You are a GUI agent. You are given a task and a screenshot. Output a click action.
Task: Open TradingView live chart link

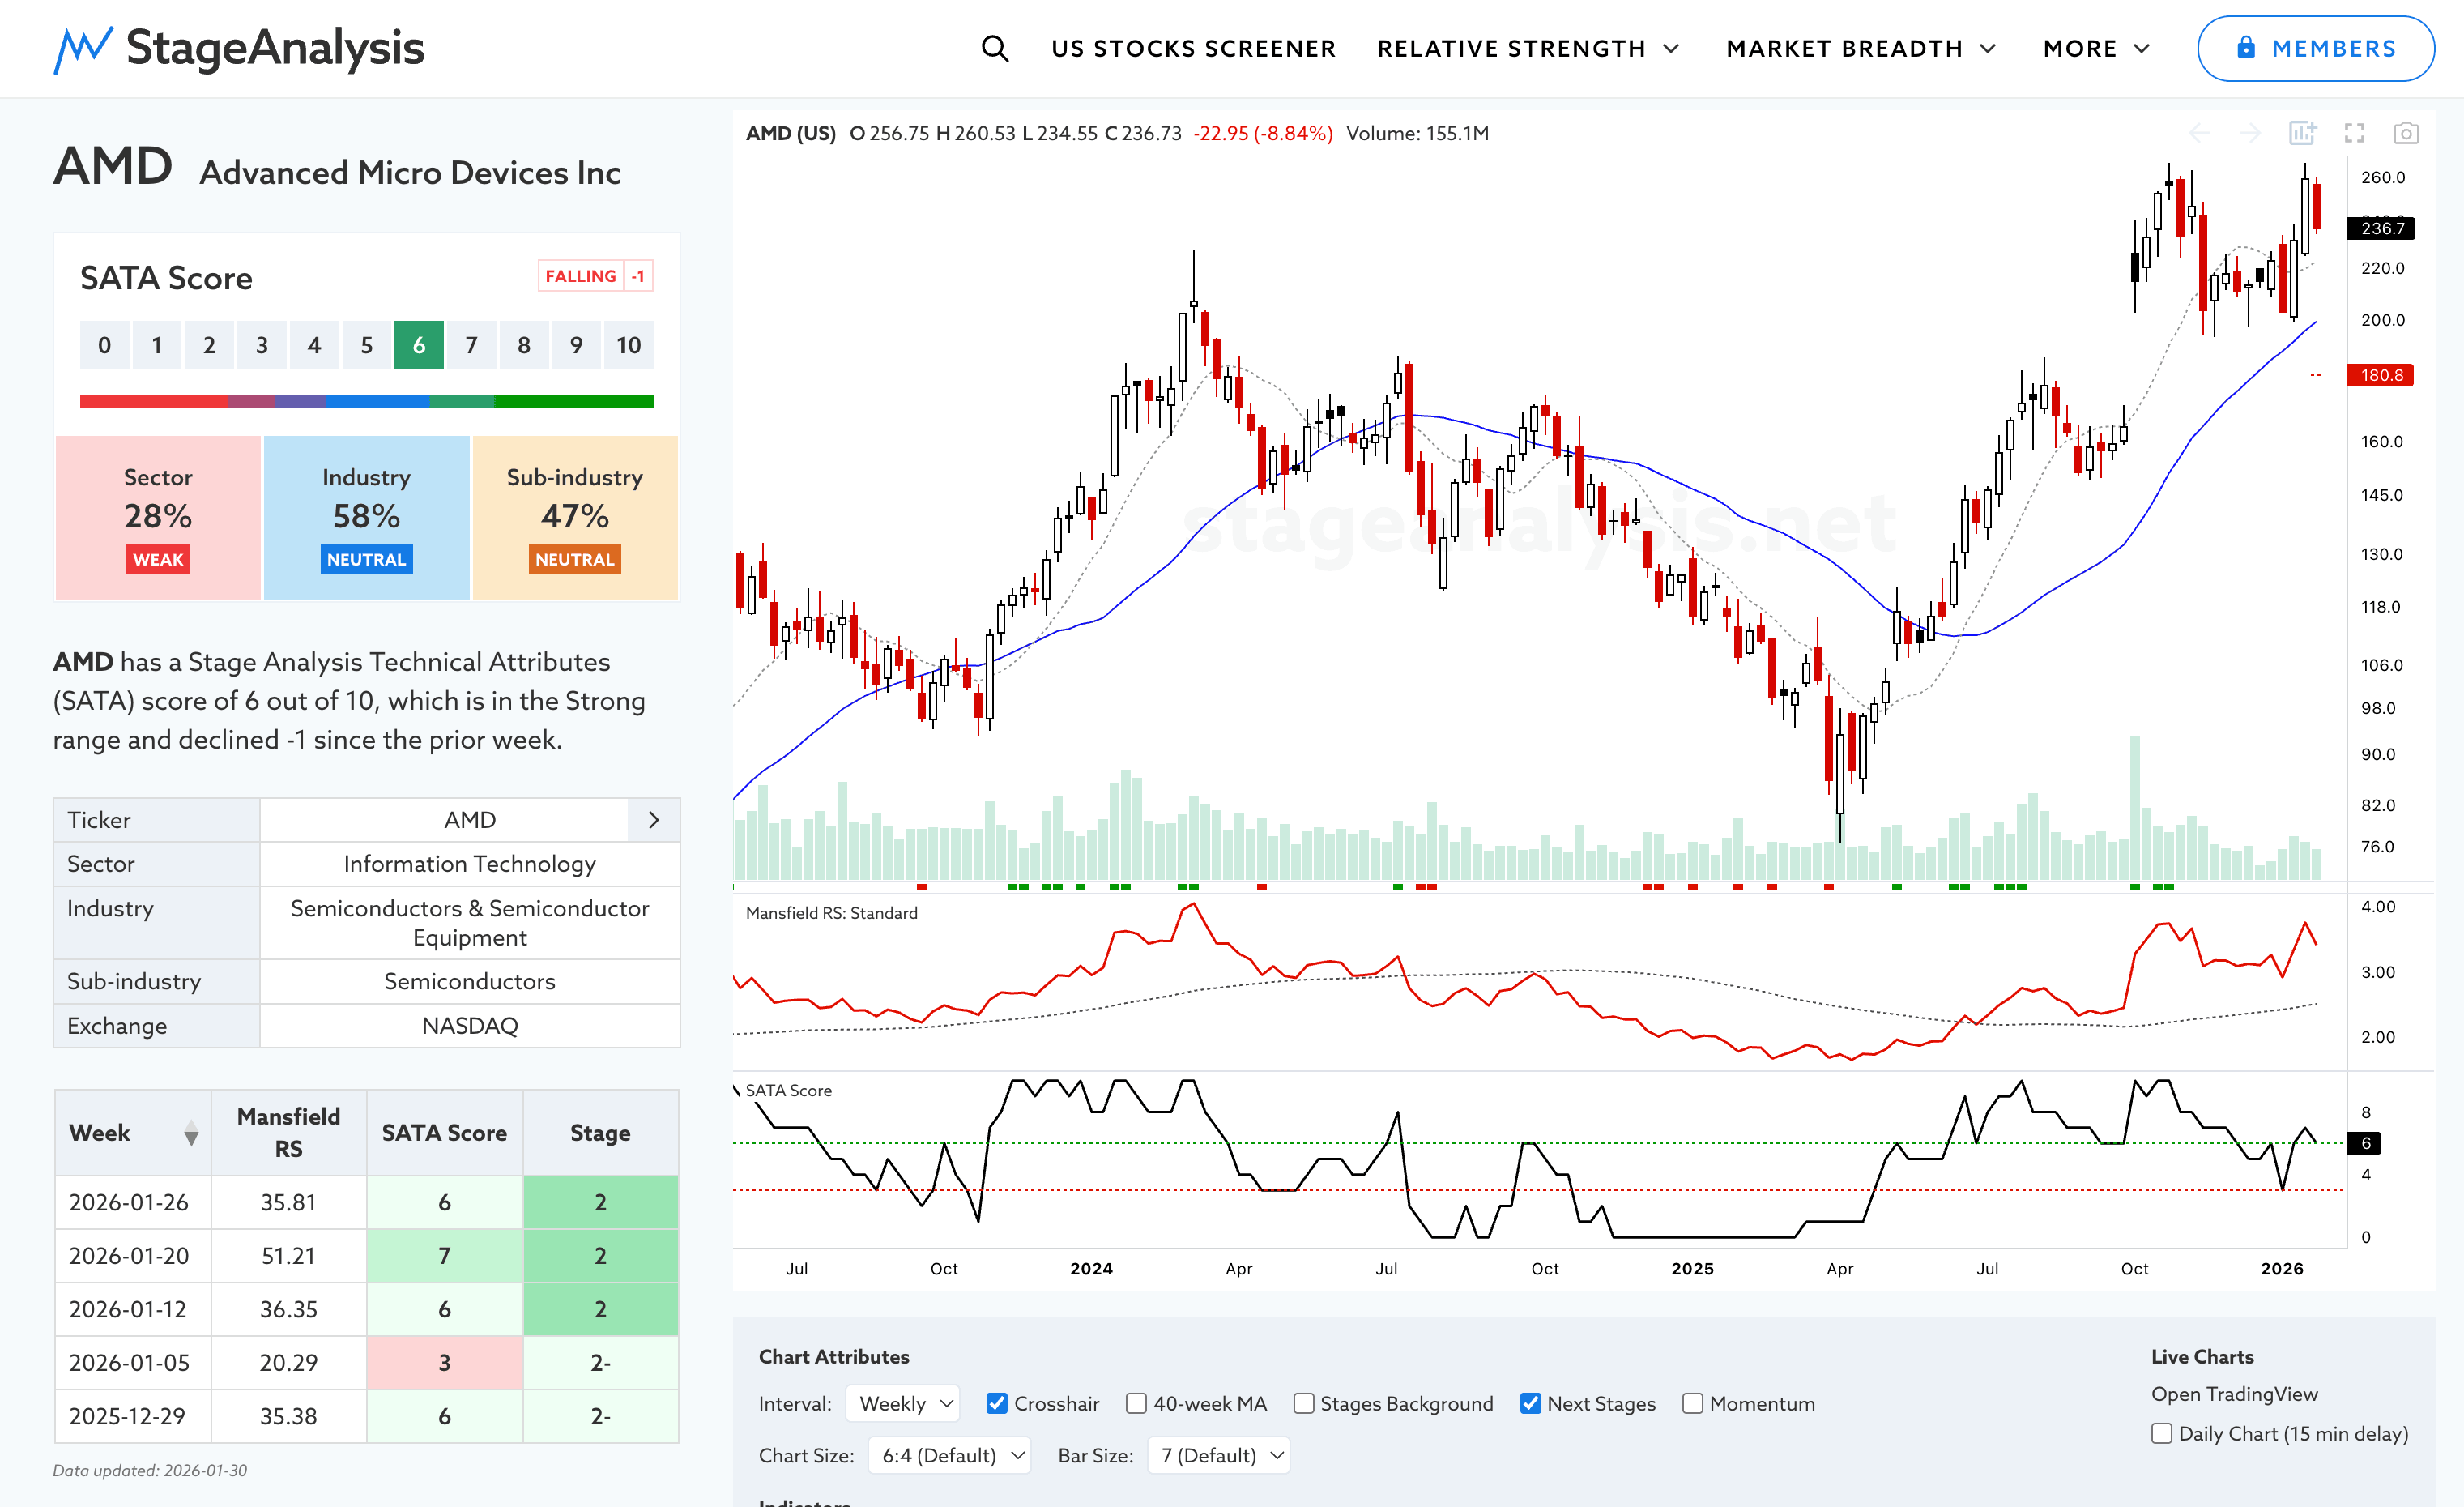[2234, 1393]
